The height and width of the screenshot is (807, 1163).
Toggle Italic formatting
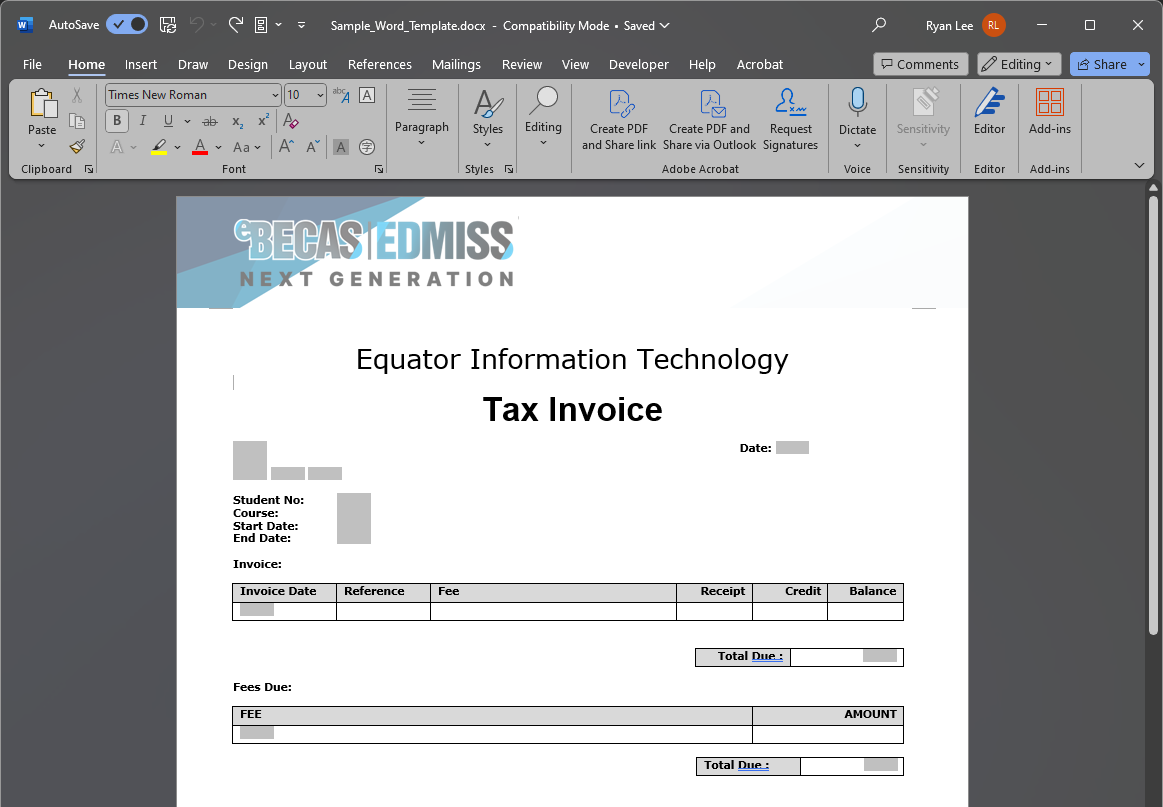click(142, 121)
